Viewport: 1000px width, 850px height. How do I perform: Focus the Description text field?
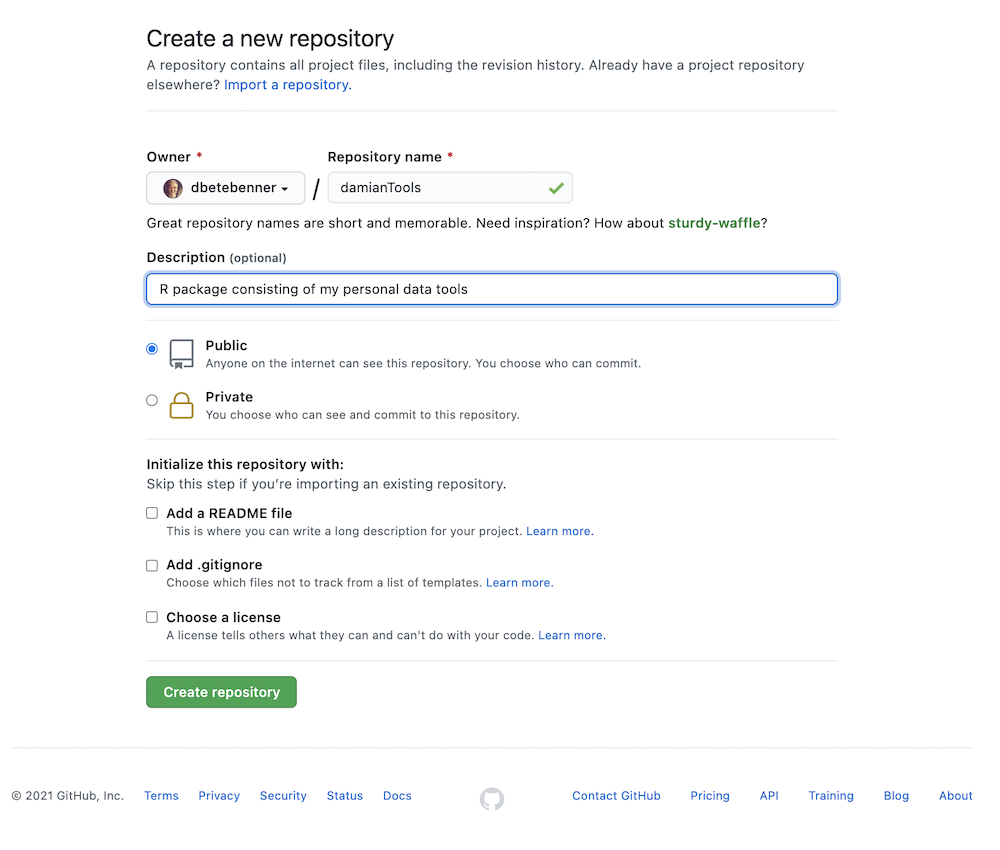492,289
